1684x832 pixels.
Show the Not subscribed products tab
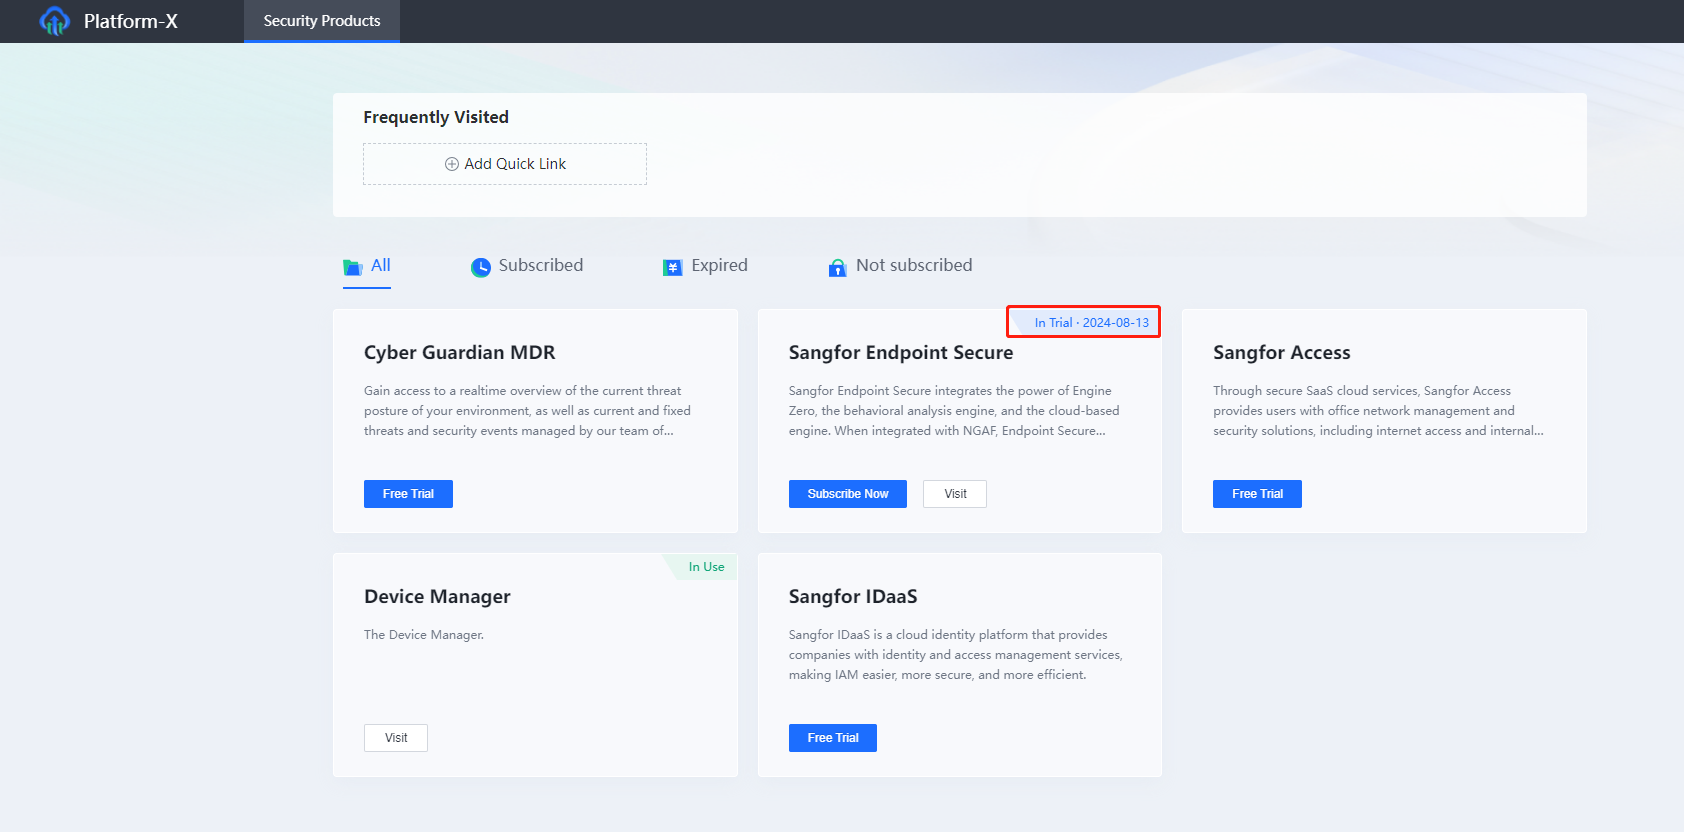[900, 266]
